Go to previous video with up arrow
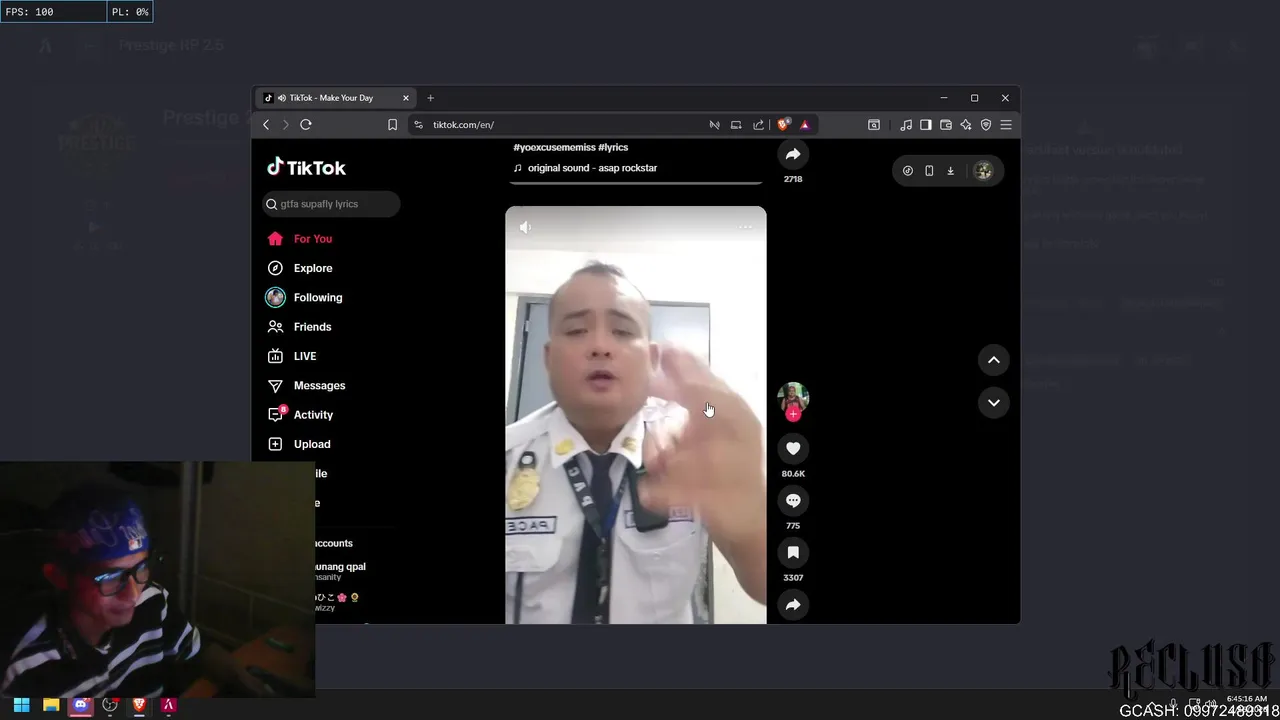The width and height of the screenshot is (1280, 720). point(994,360)
